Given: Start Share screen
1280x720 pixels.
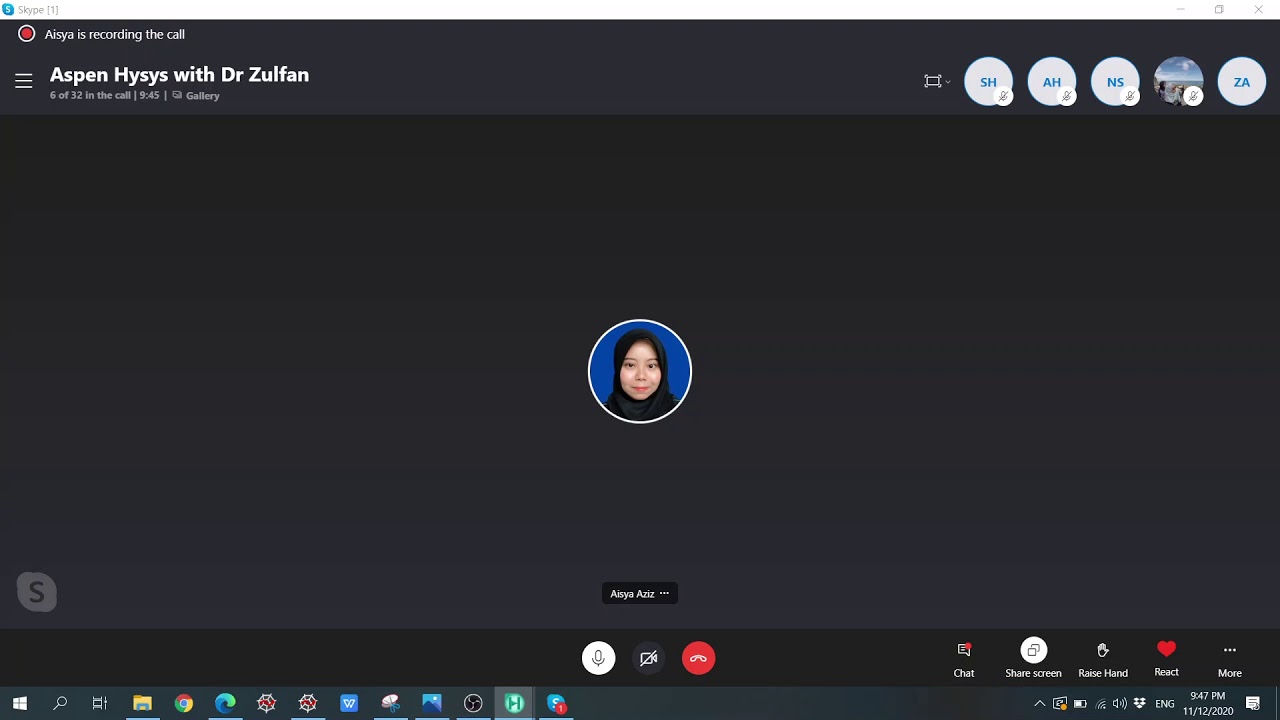Looking at the screenshot, I should click(x=1033, y=660).
